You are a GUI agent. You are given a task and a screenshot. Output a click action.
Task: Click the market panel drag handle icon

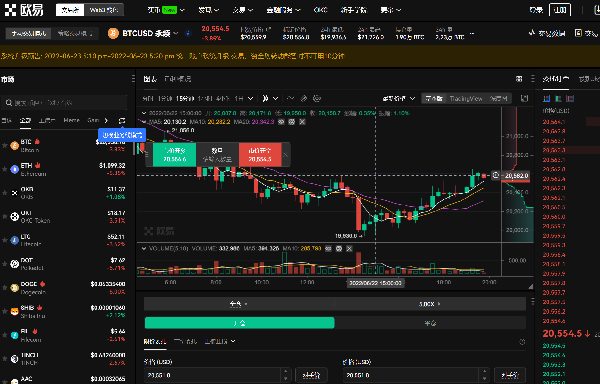(133, 79)
